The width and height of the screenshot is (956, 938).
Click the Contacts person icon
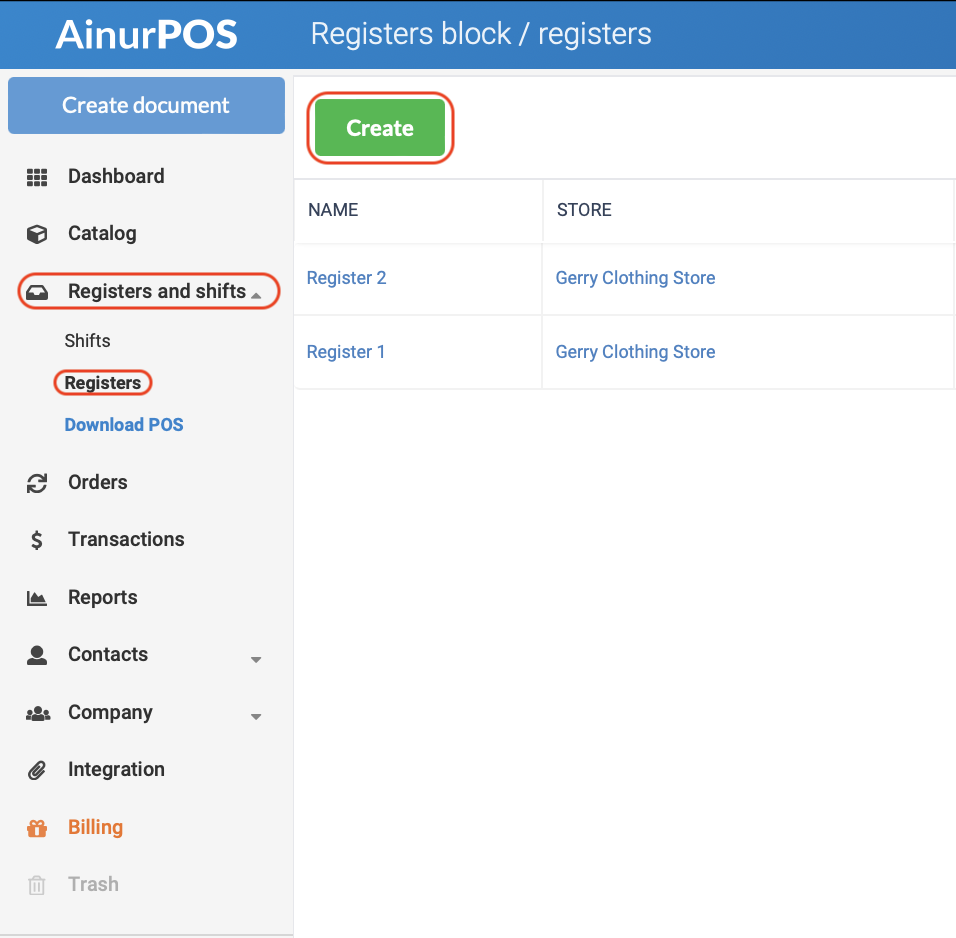point(37,654)
